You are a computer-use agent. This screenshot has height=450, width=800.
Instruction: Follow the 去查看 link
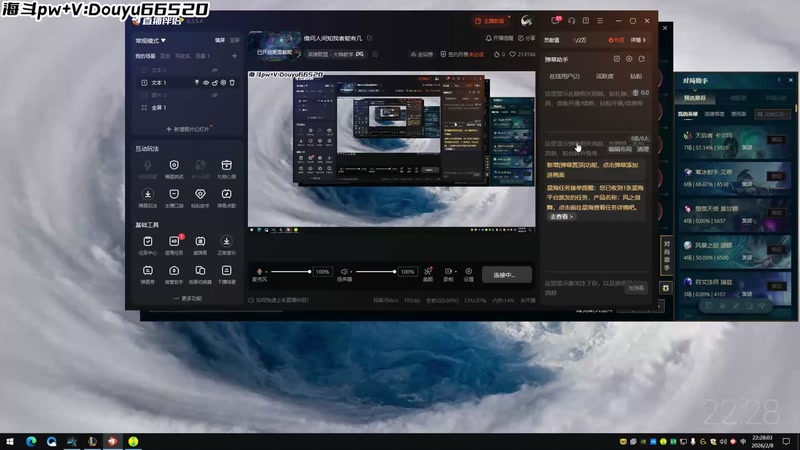(561, 217)
